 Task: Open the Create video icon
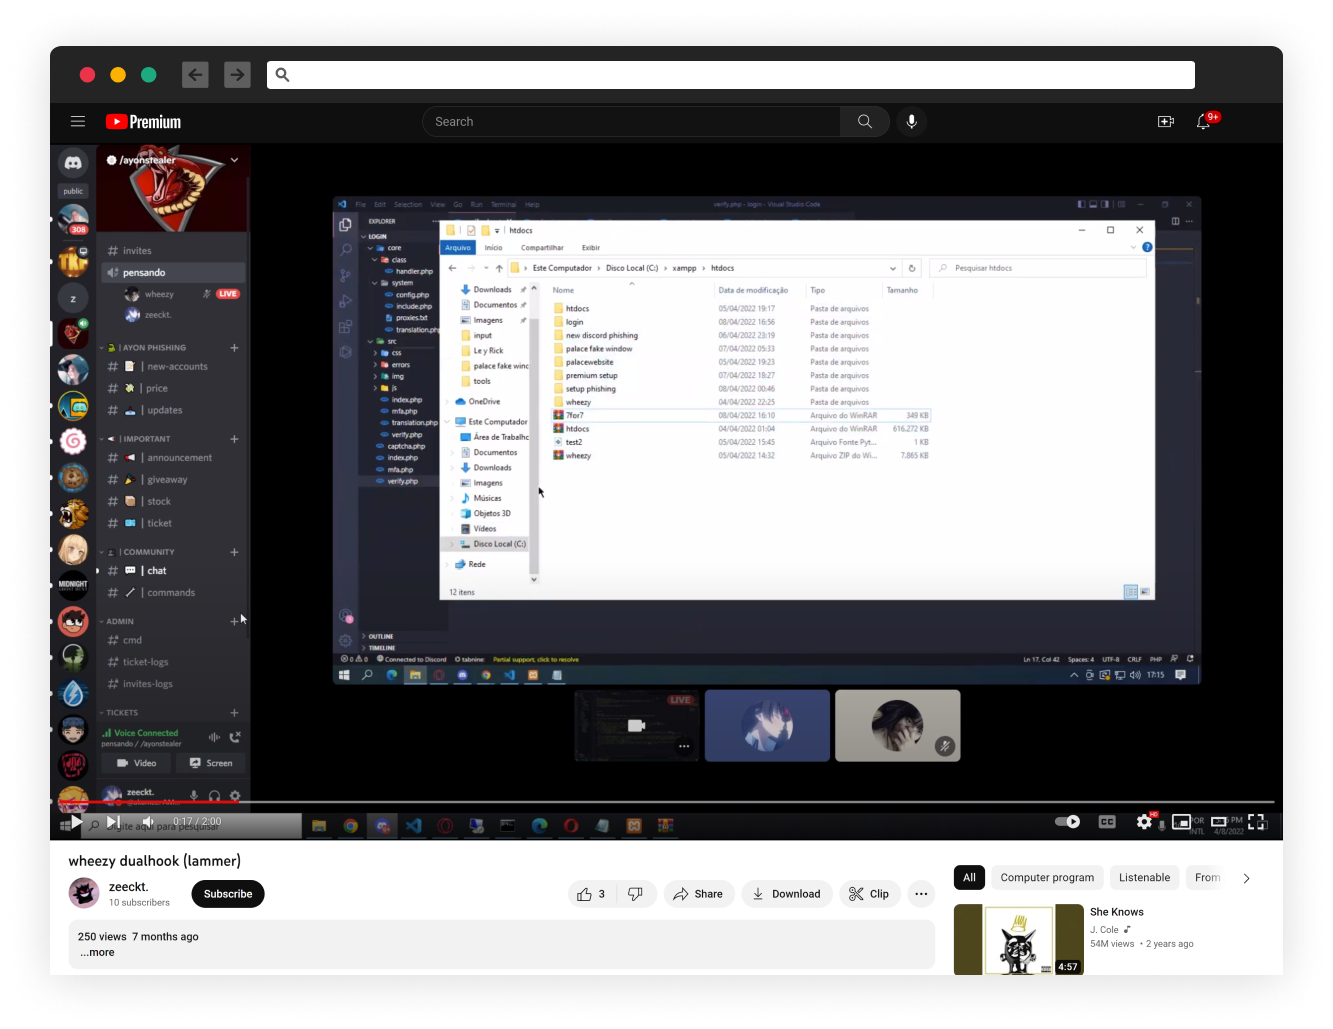1166,122
